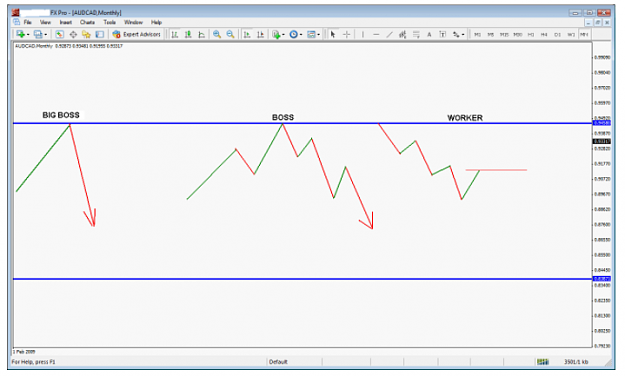This screenshot has width=625, height=376.
Task: Select the Text (A) tool
Action: point(429,34)
